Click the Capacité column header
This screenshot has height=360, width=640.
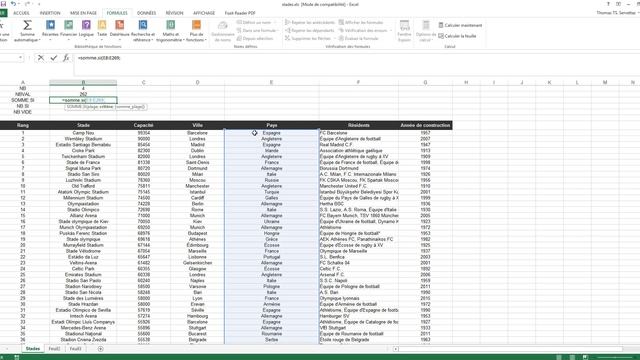(x=144, y=125)
